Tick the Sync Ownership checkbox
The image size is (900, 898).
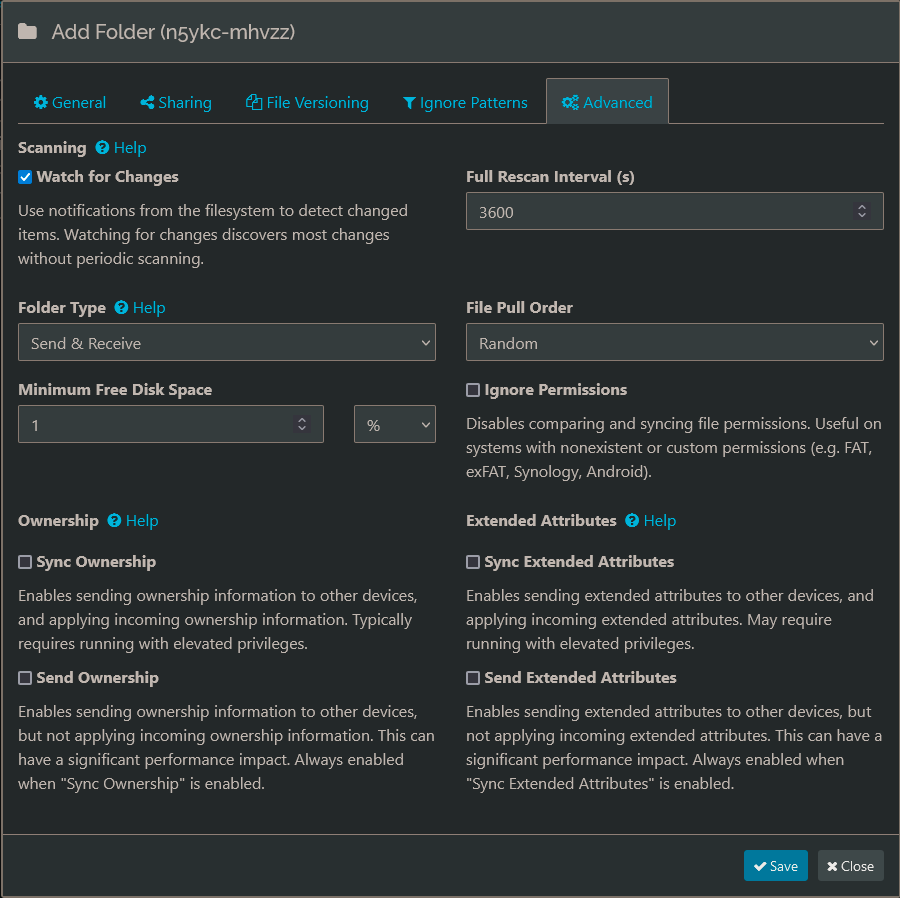(x=25, y=562)
